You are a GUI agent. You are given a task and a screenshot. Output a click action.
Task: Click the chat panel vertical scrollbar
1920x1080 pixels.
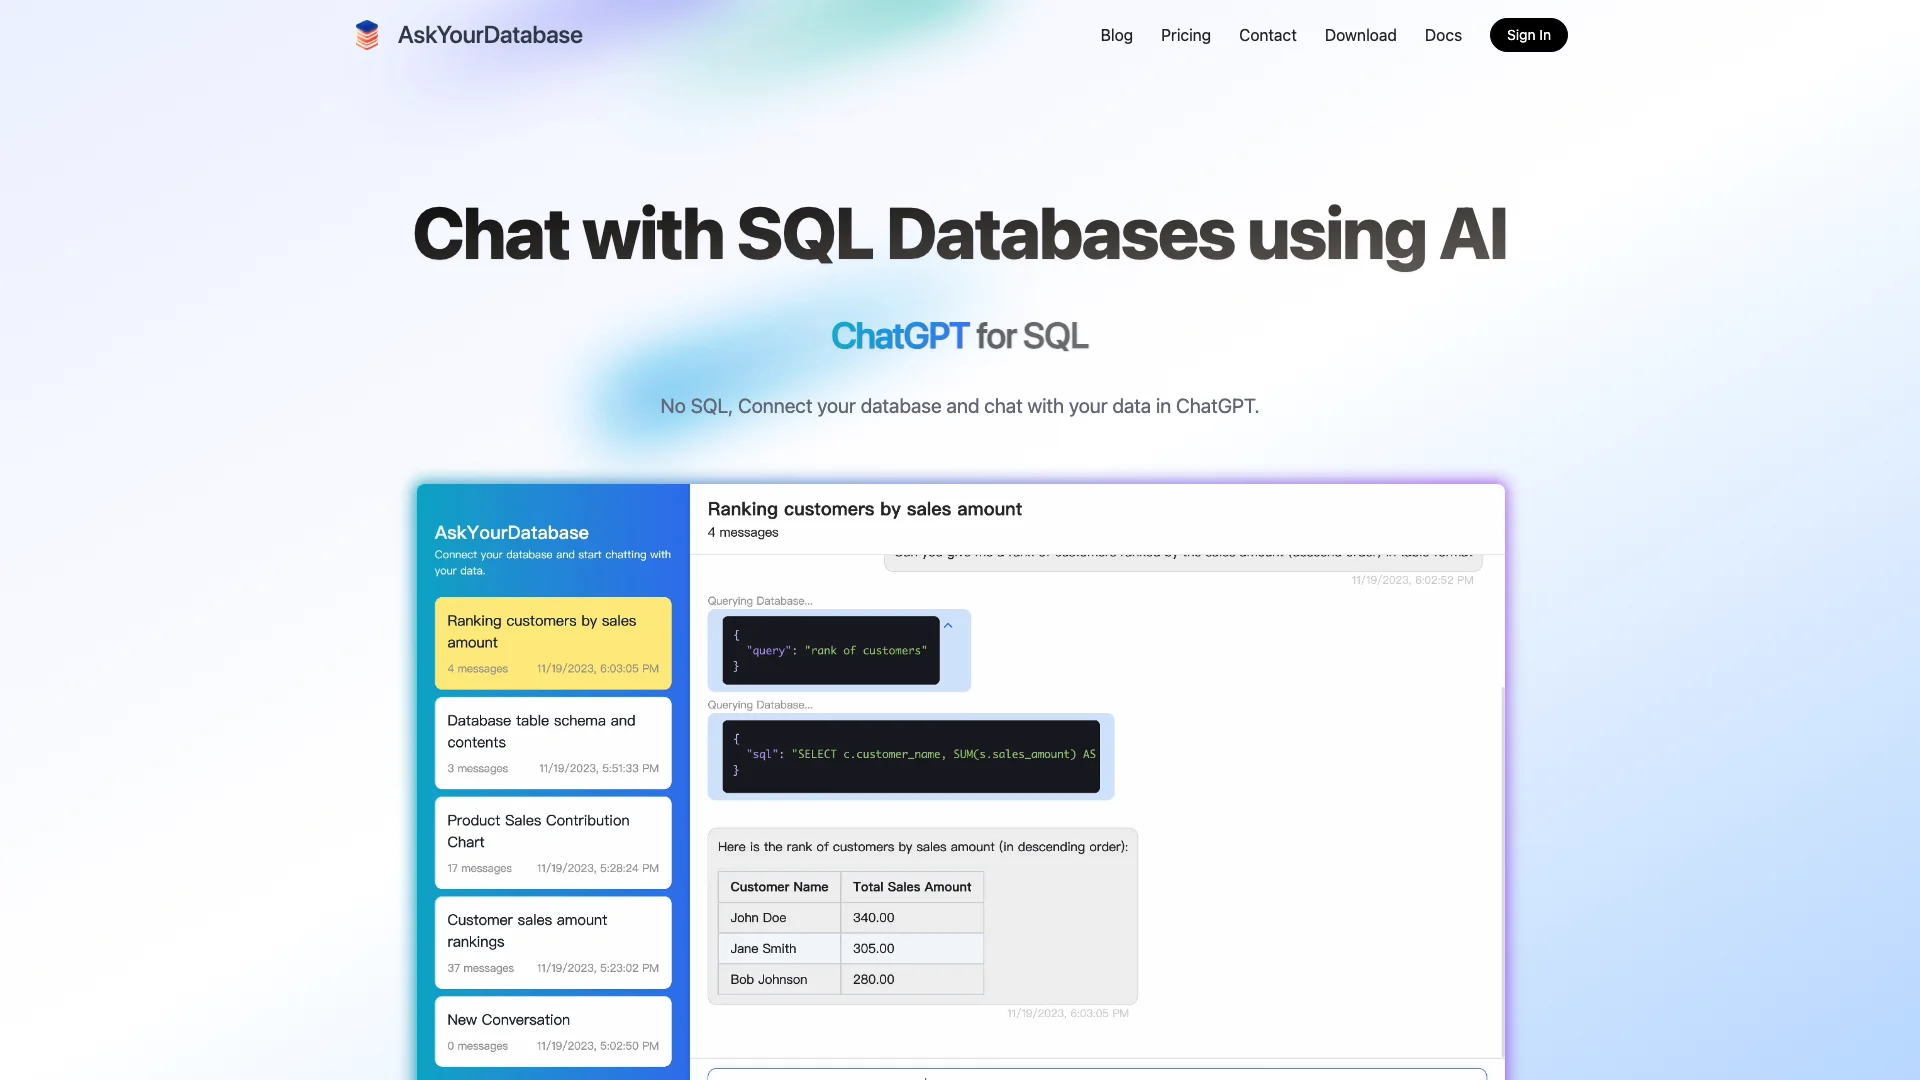pyautogui.click(x=1503, y=870)
